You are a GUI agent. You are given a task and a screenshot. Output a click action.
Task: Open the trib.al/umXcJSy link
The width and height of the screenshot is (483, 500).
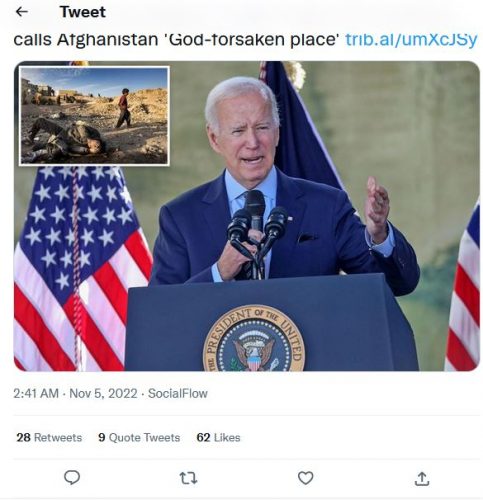click(x=411, y=39)
